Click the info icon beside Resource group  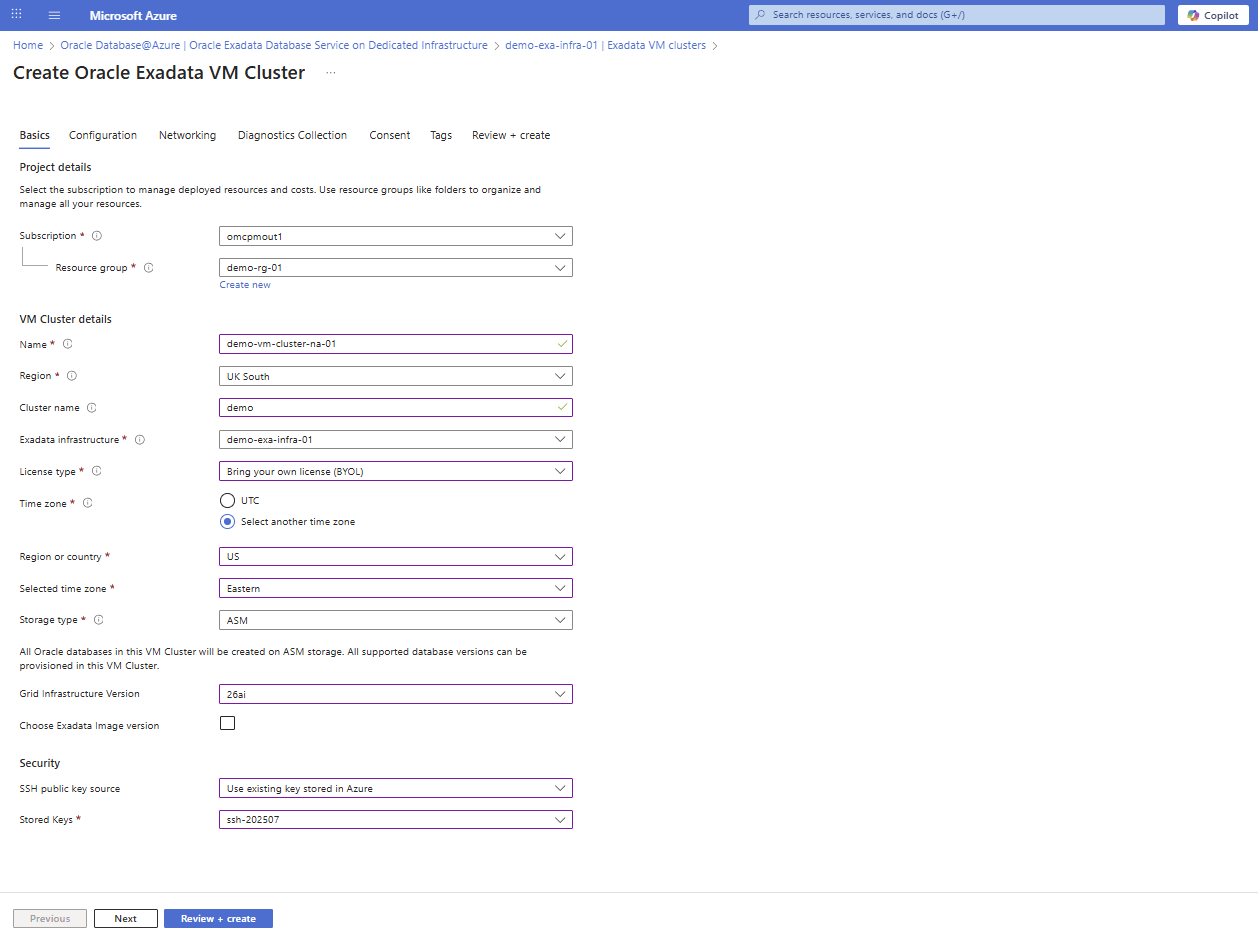pyautogui.click(x=148, y=267)
